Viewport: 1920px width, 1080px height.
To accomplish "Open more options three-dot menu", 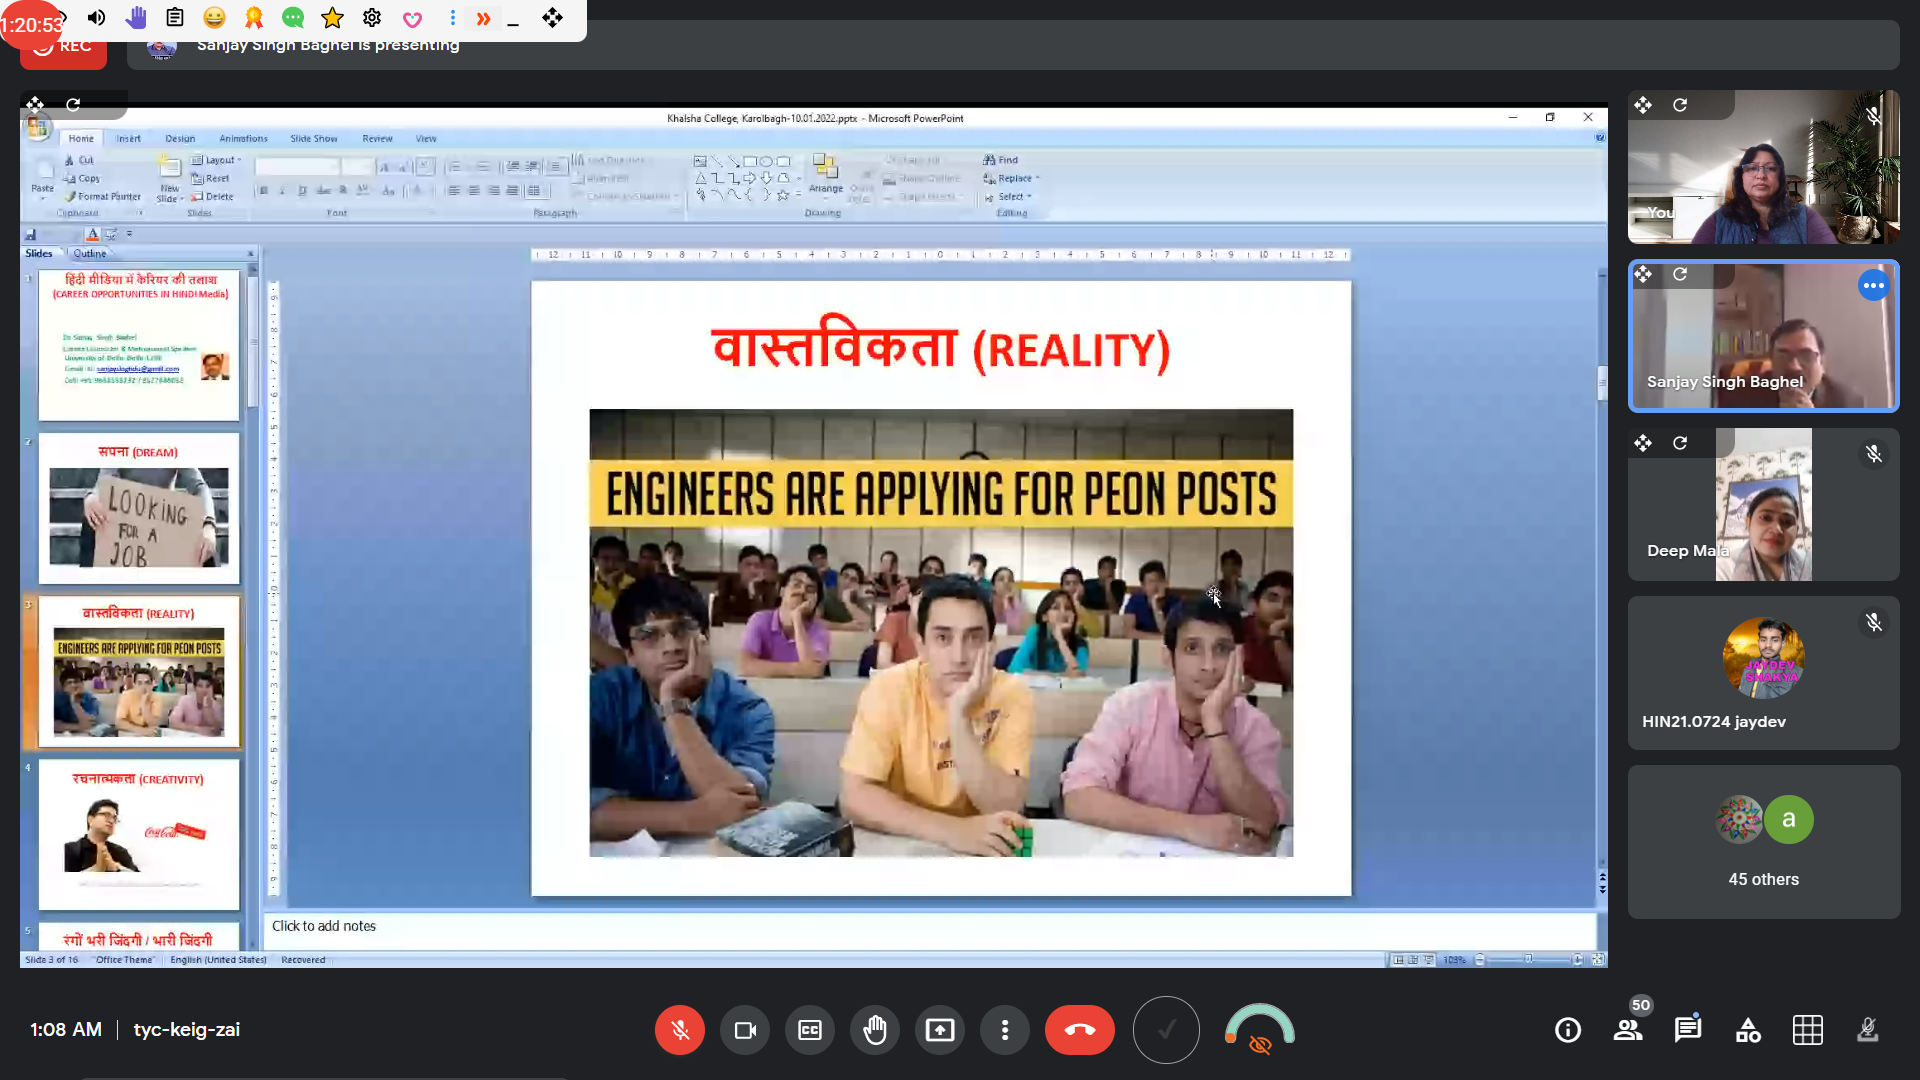I will coord(1005,1030).
